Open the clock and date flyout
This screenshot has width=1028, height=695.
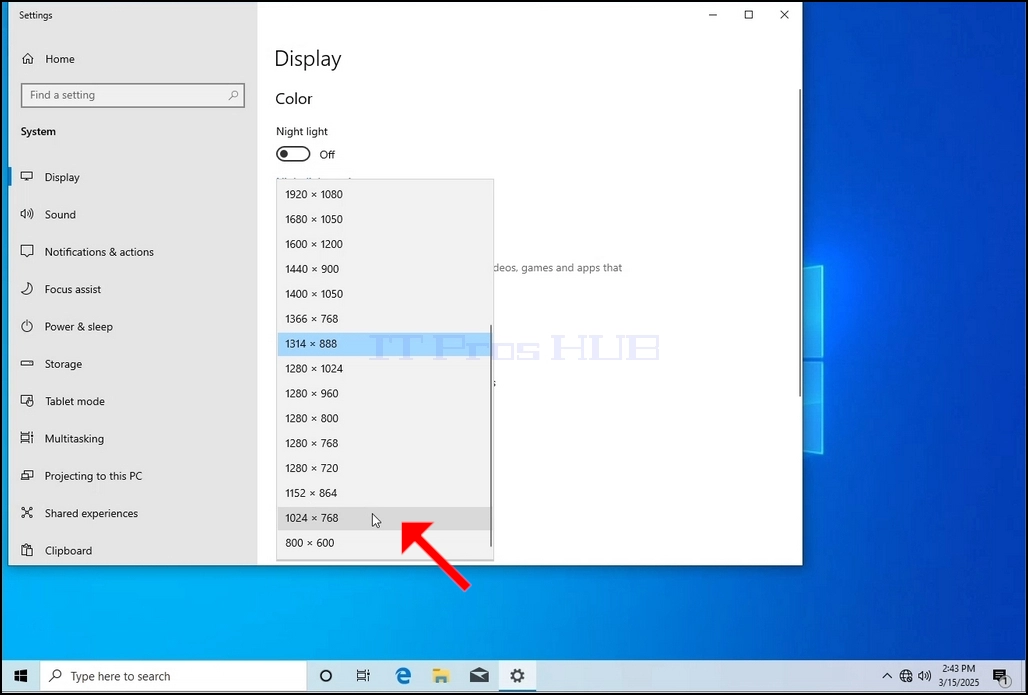click(x=958, y=676)
